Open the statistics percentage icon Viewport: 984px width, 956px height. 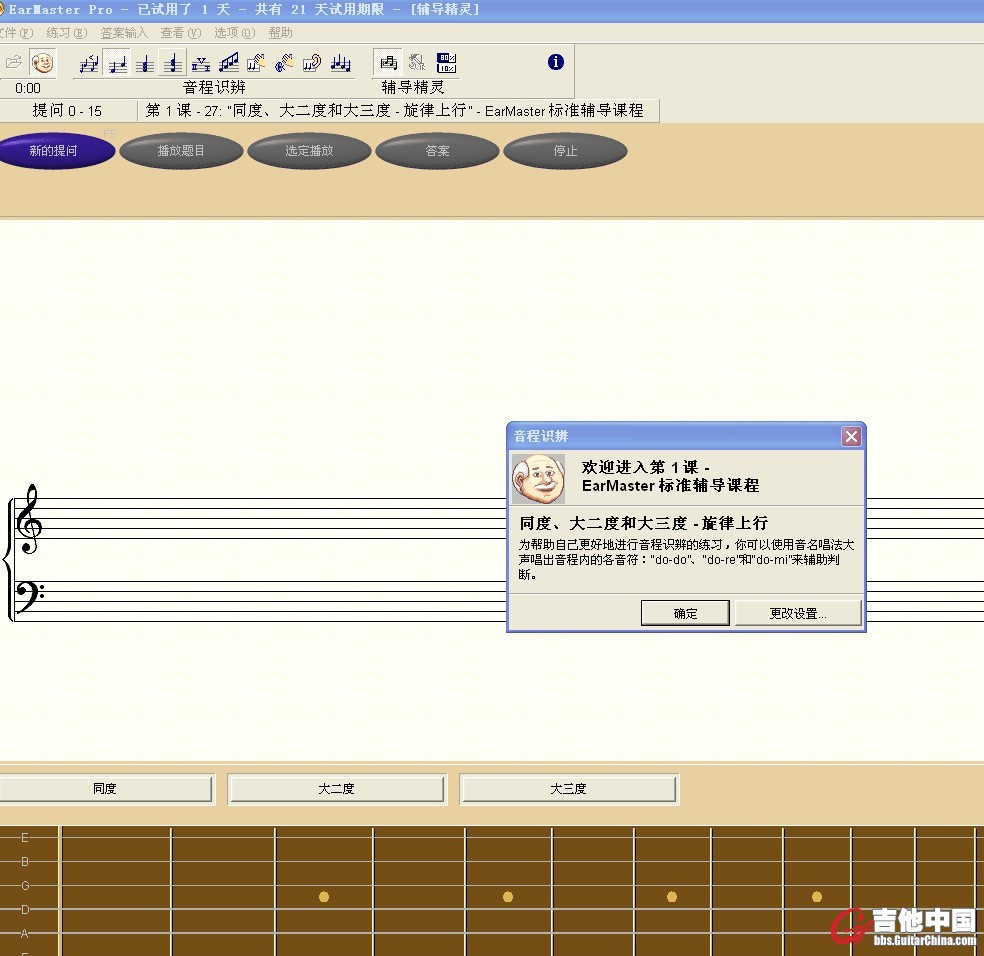pos(446,63)
